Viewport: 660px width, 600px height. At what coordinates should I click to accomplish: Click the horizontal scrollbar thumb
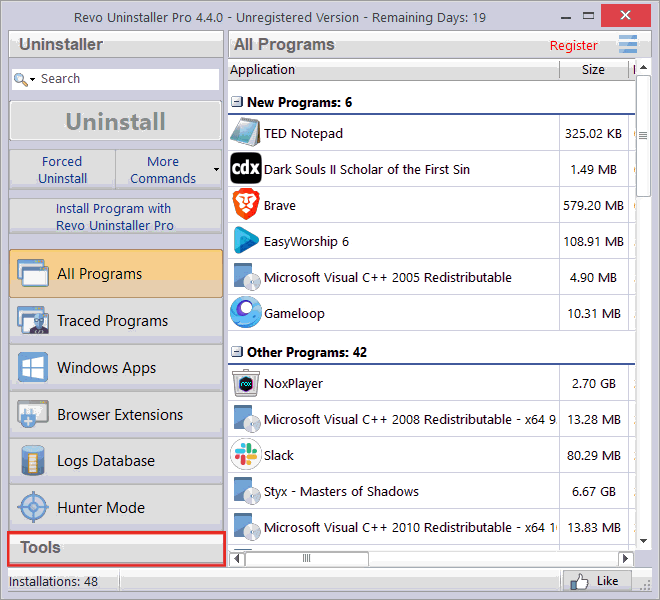tap(307, 558)
